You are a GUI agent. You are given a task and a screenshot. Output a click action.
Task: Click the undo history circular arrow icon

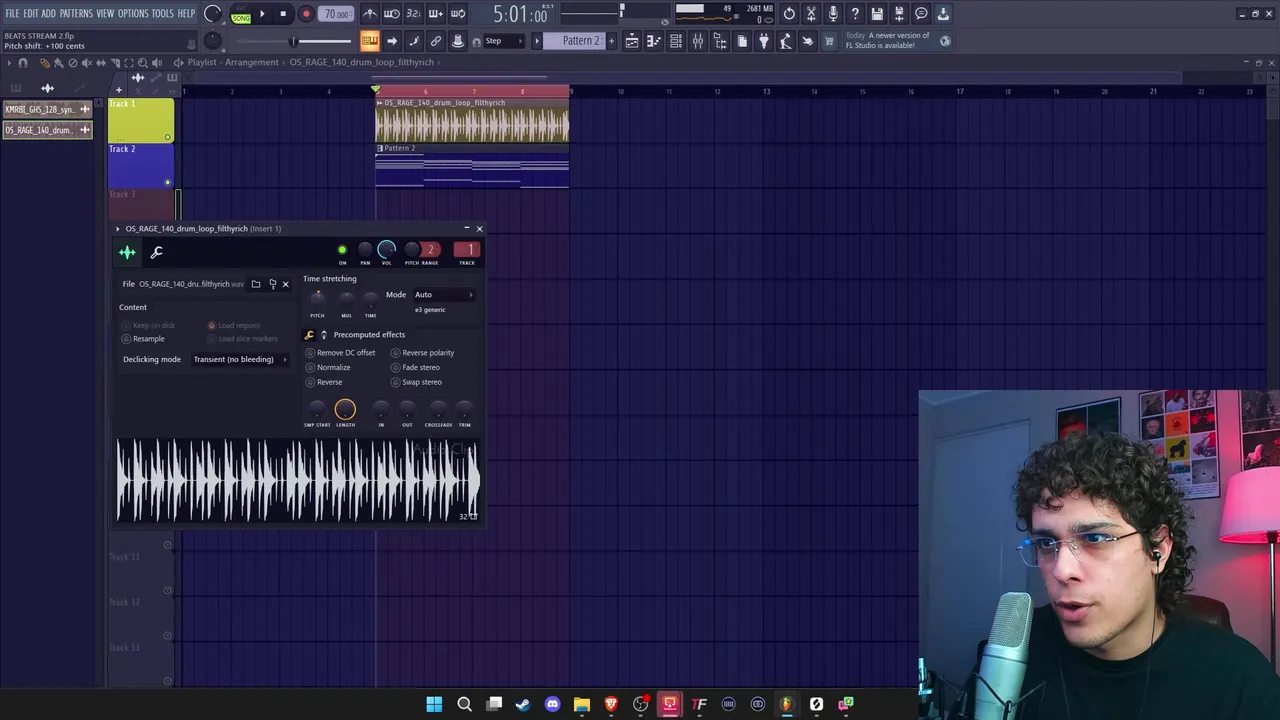coord(789,14)
